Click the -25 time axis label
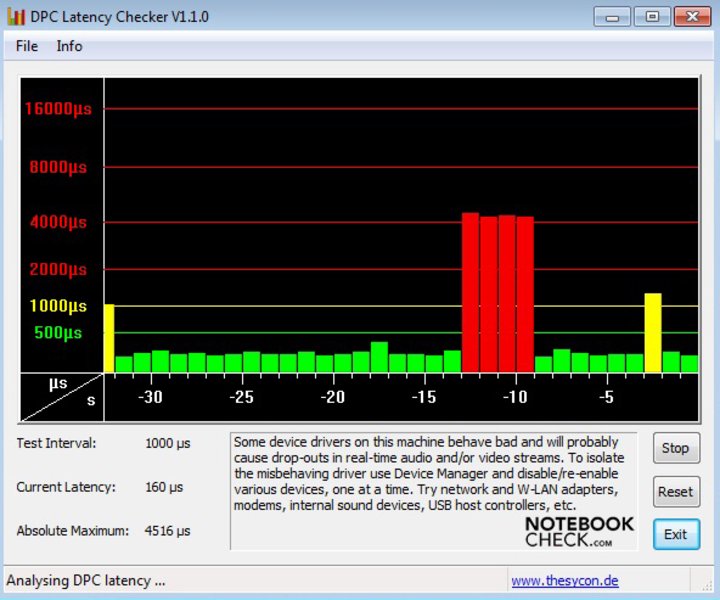 pyautogui.click(x=242, y=397)
